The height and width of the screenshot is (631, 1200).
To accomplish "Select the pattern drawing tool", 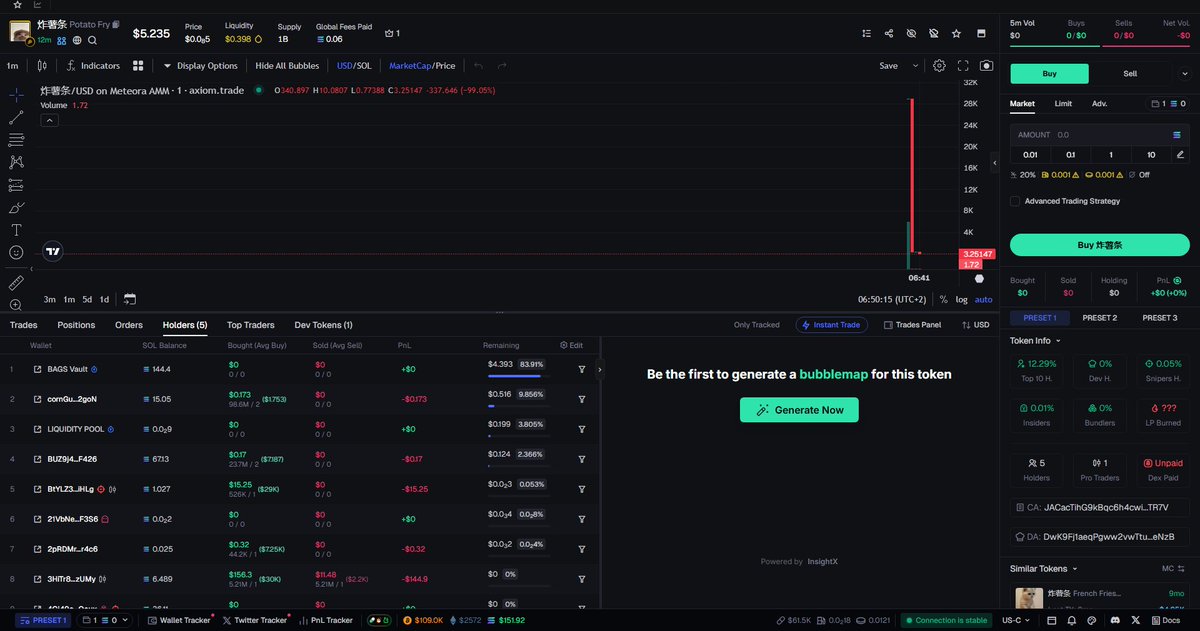I will 16,161.
